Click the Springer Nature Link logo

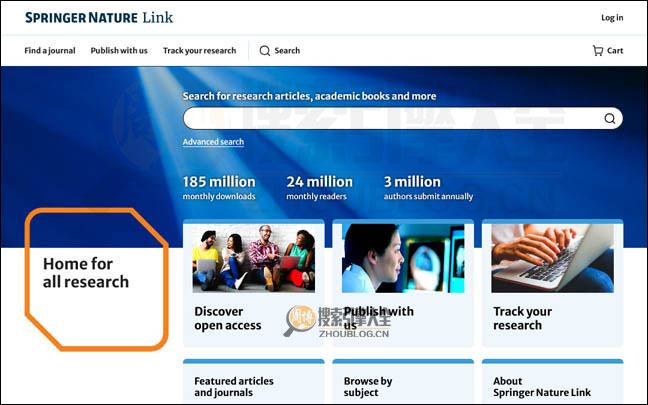pyautogui.click(x=99, y=17)
